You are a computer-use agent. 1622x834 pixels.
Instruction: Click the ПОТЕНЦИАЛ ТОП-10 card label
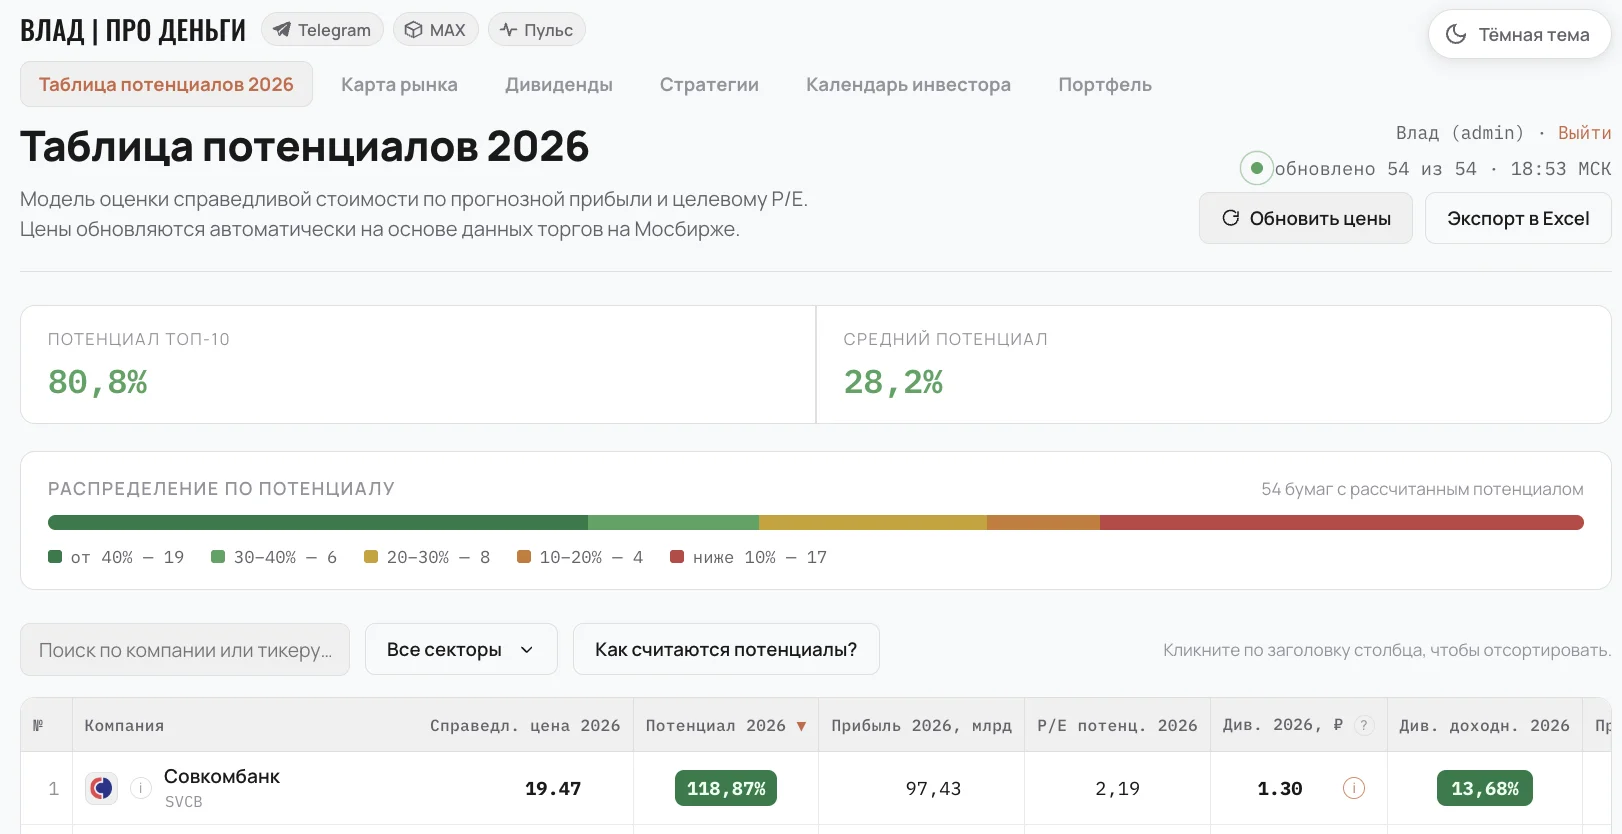point(139,339)
